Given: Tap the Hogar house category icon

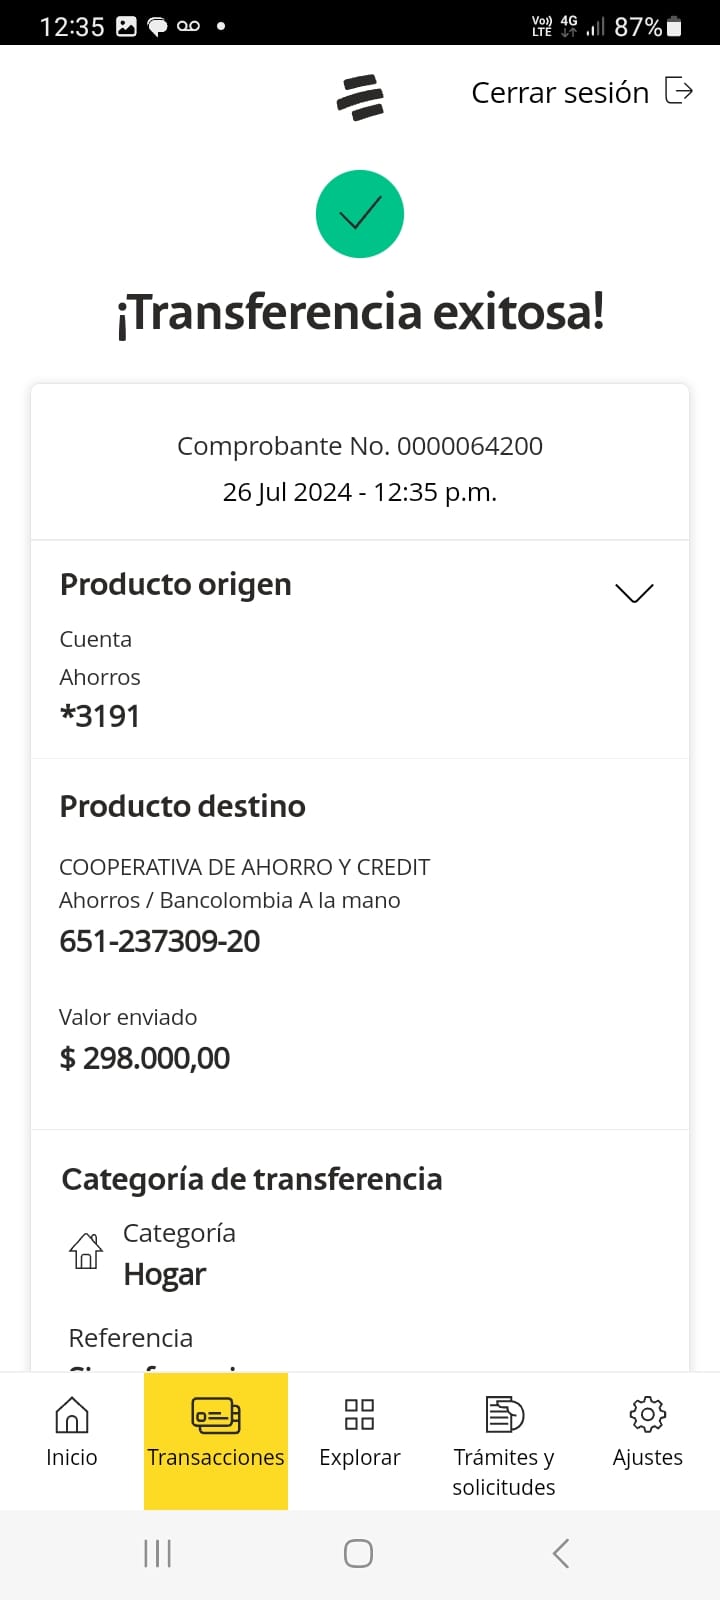Looking at the screenshot, I should (x=86, y=1251).
